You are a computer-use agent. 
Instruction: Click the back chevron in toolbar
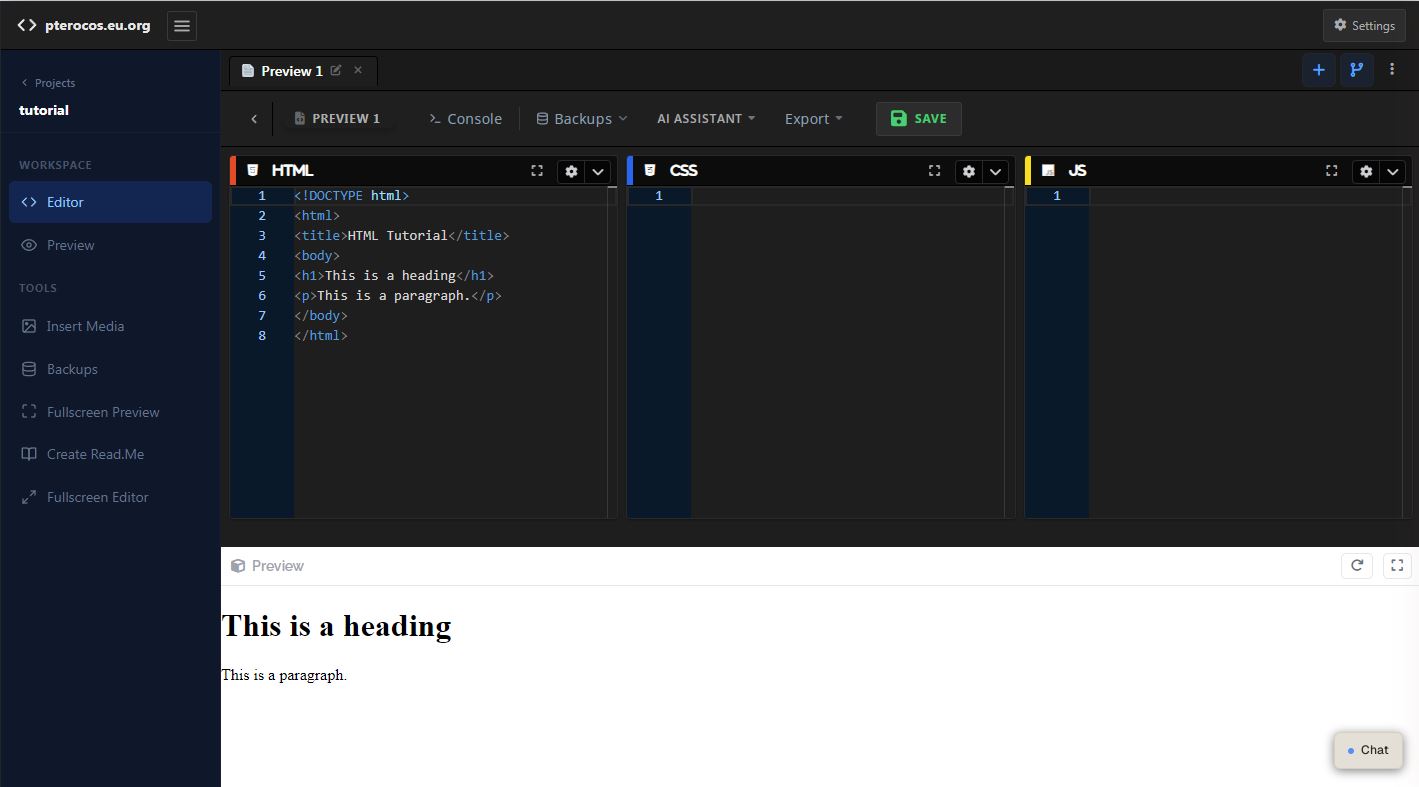pos(254,119)
